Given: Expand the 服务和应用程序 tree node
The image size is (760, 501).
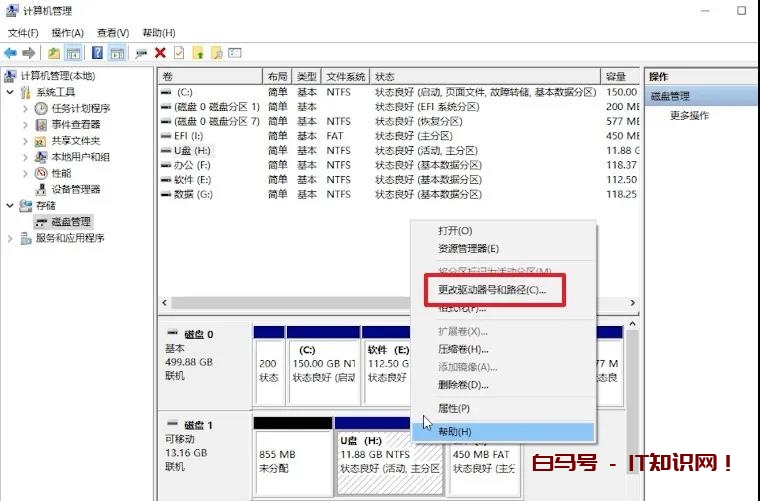Looking at the screenshot, I should click(x=11, y=238).
